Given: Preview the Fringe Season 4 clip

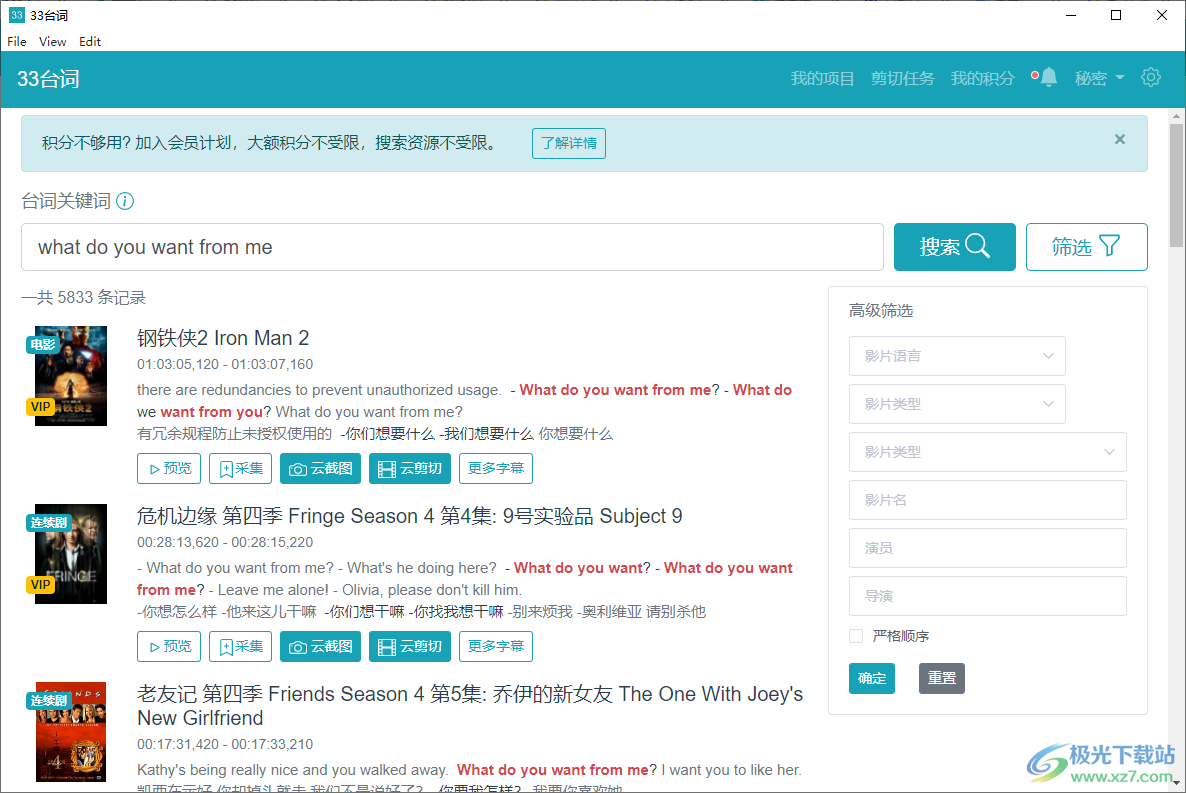Looking at the screenshot, I should [x=169, y=646].
